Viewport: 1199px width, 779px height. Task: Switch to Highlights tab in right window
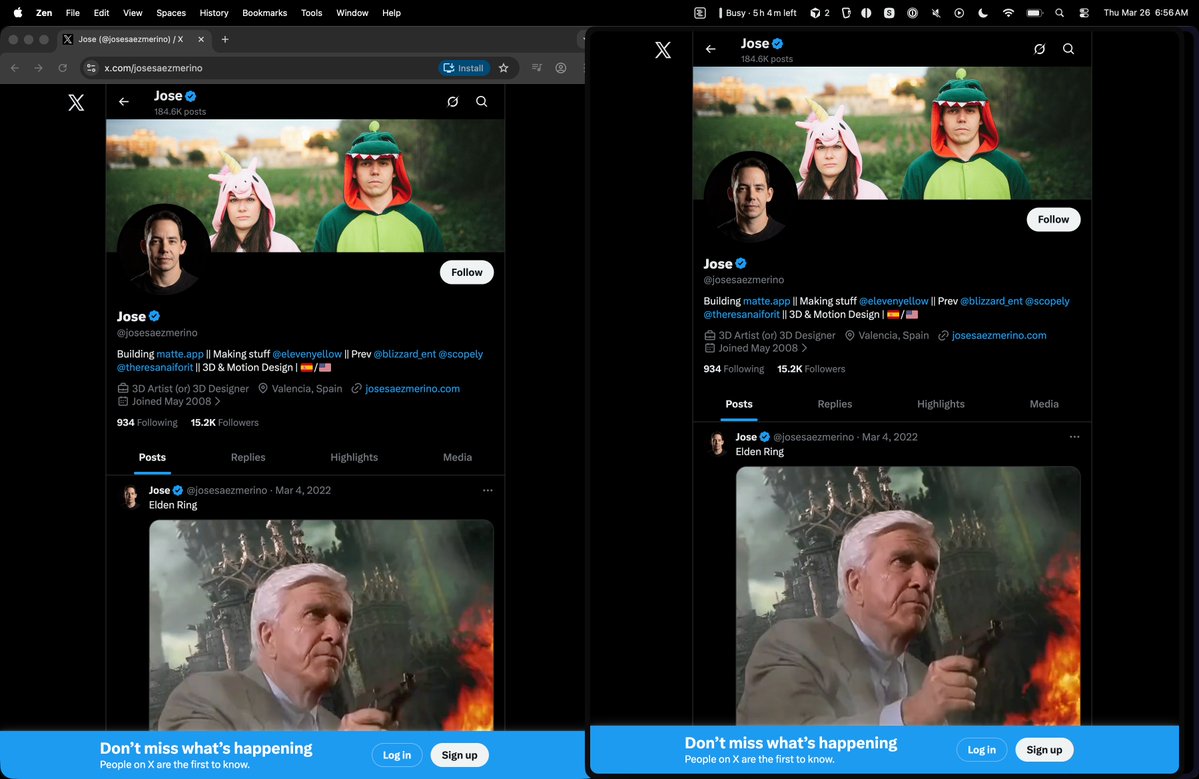click(x=941, y=404)
